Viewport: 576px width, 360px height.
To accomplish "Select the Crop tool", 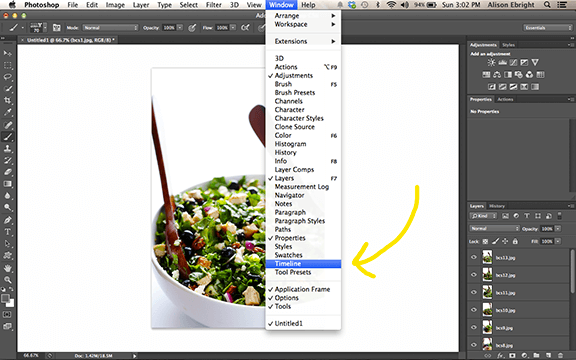I will click(7, 101).
